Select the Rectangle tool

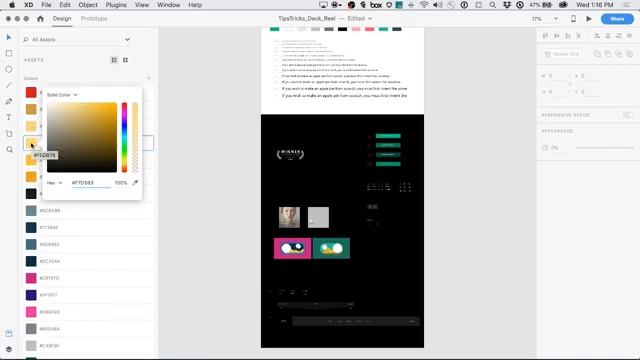tap(9, 53)
